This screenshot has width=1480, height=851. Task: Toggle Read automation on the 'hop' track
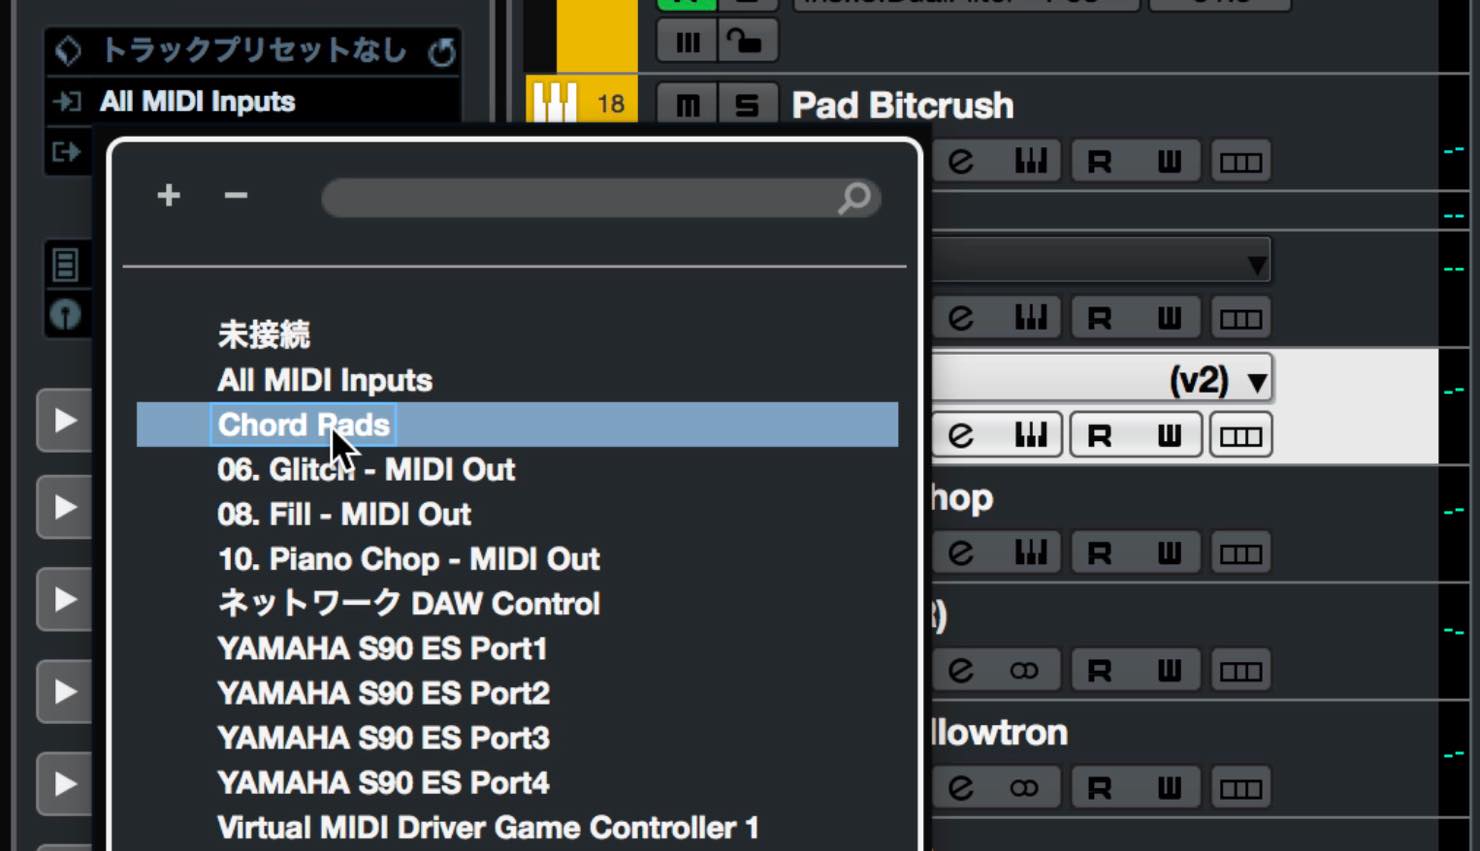1100,553
